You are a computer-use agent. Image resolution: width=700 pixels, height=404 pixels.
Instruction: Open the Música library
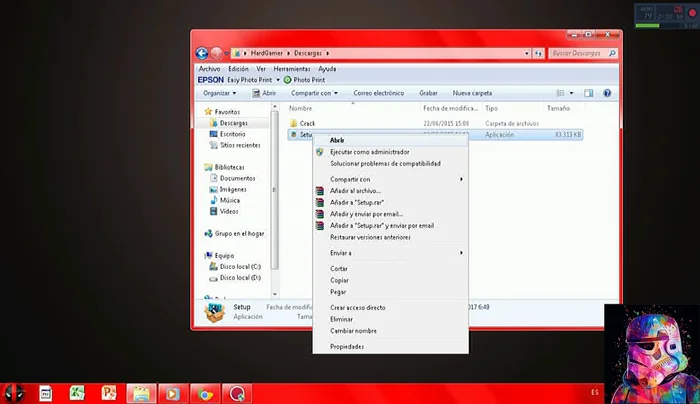(x=229, y=200)
